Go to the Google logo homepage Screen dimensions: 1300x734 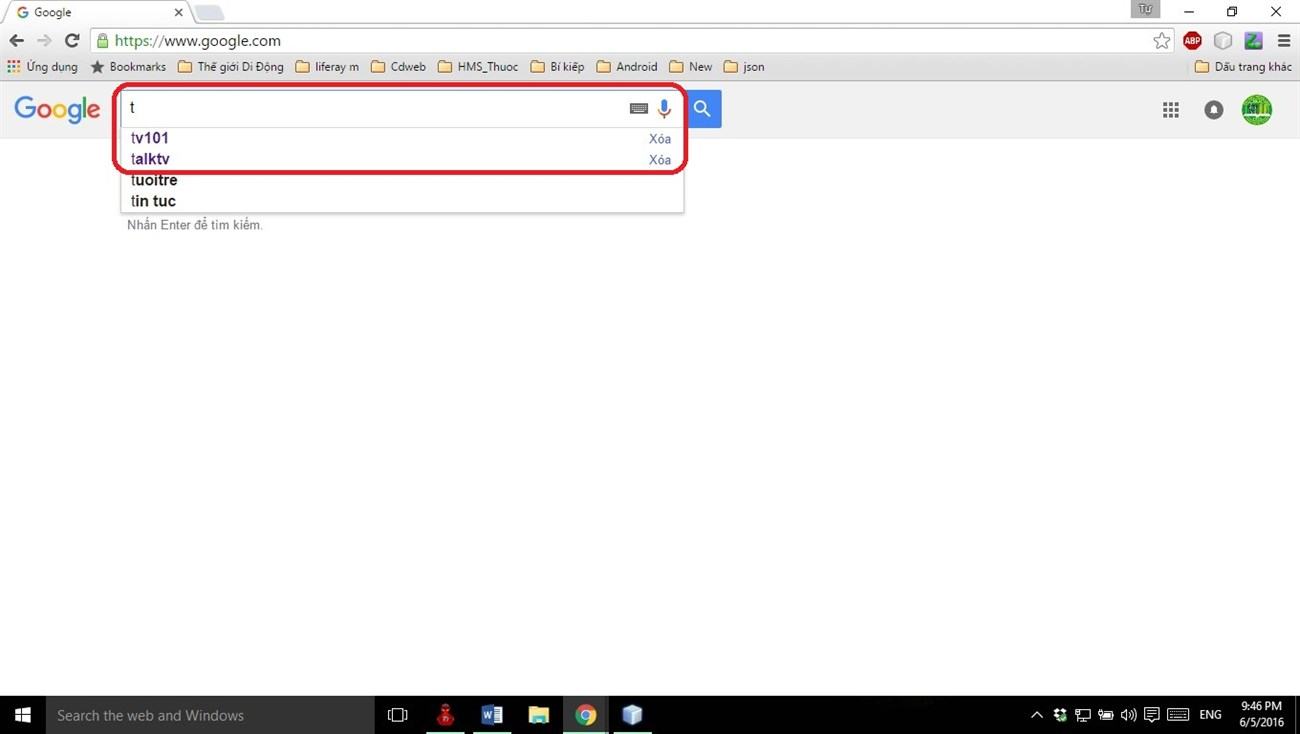click(x=57, y=110)
